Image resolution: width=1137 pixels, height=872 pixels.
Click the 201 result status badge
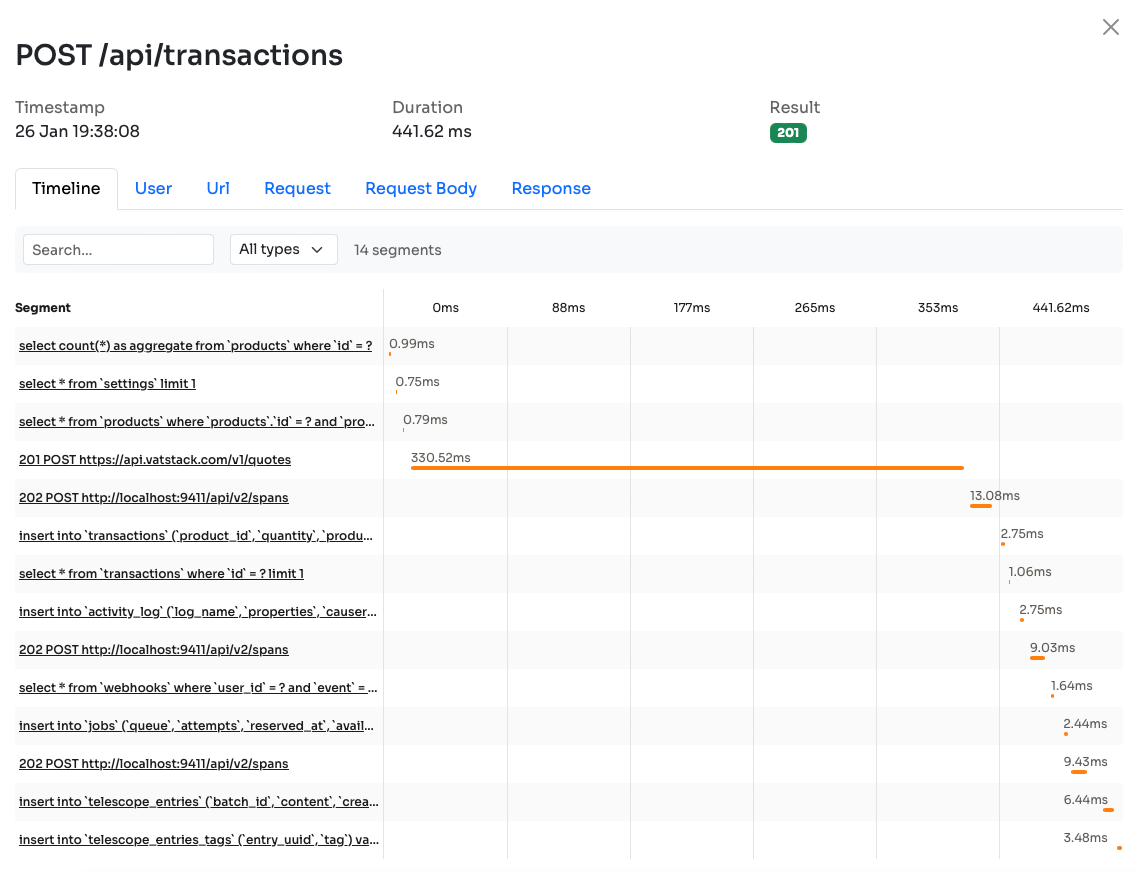(788, 133)
